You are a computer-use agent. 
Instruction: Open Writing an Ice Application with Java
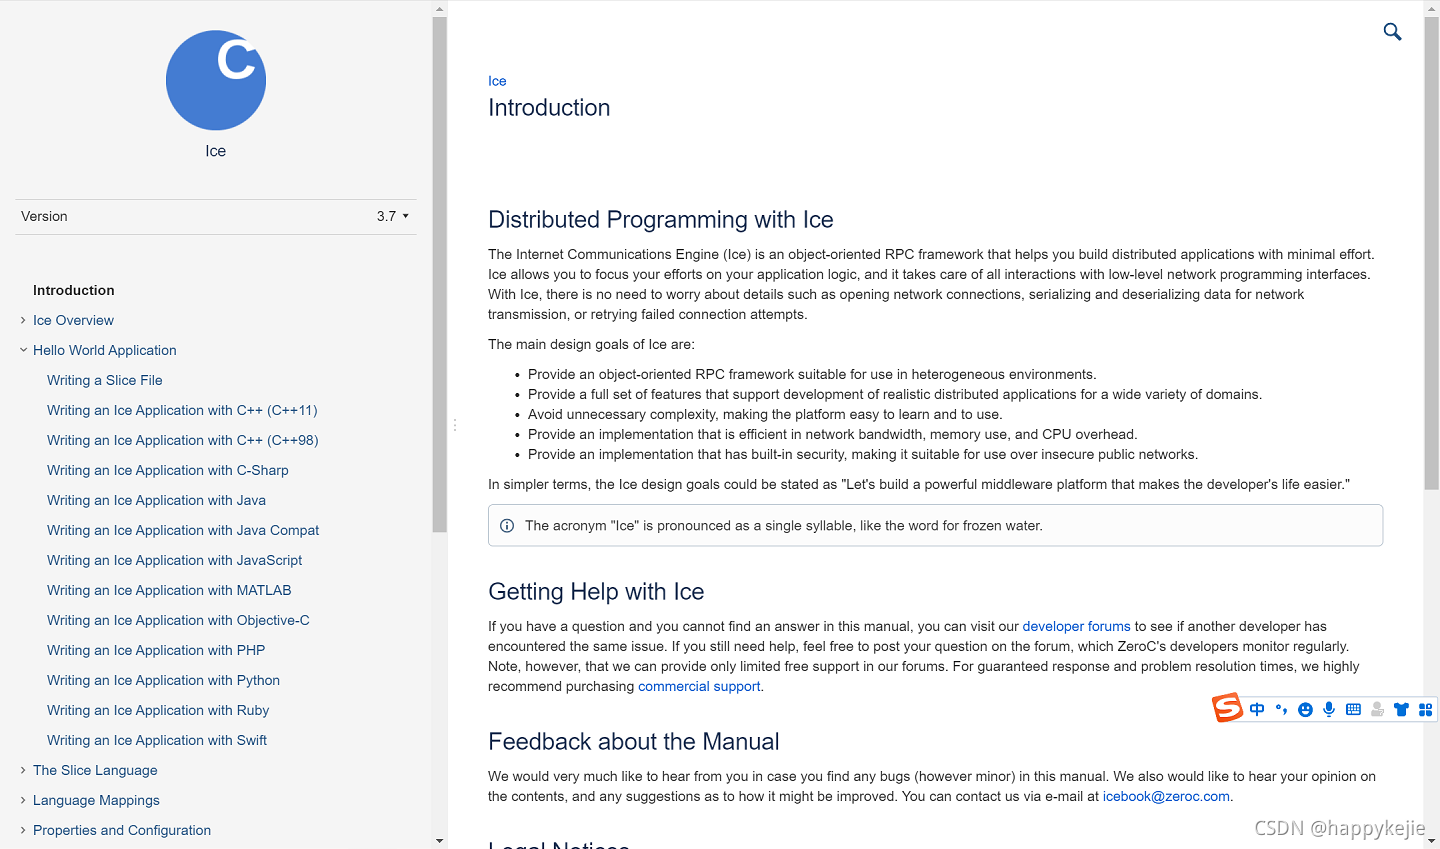(x=156, y=500)
